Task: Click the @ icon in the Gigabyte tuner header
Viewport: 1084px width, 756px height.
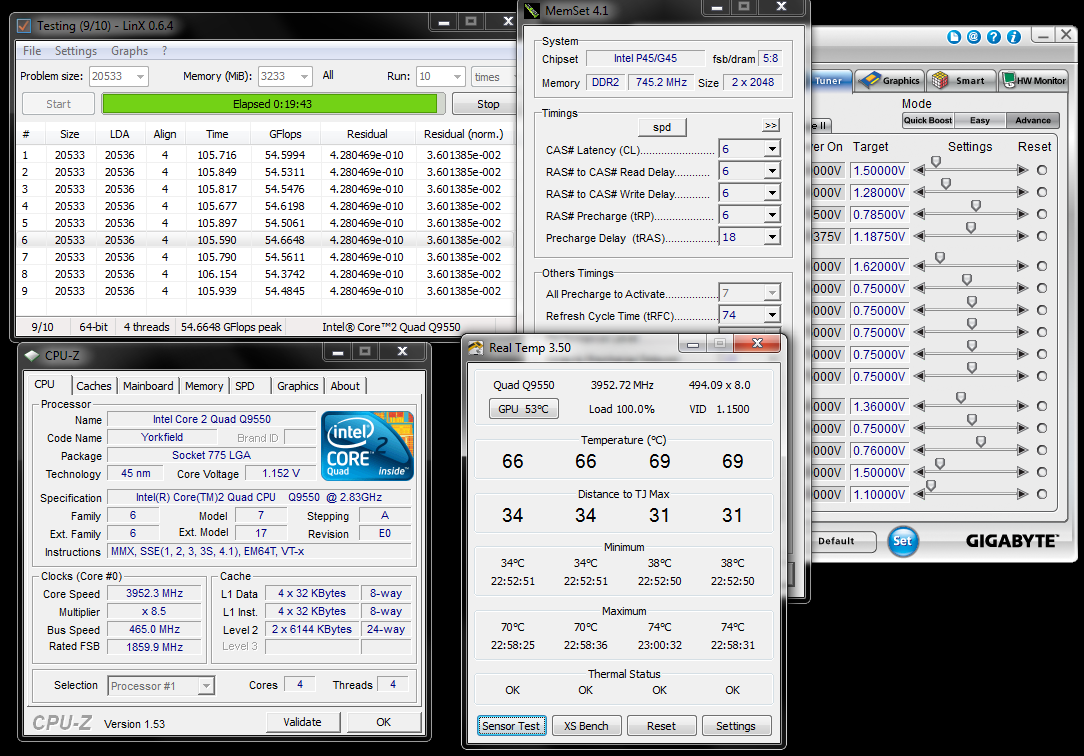Action: pos(974,37)
